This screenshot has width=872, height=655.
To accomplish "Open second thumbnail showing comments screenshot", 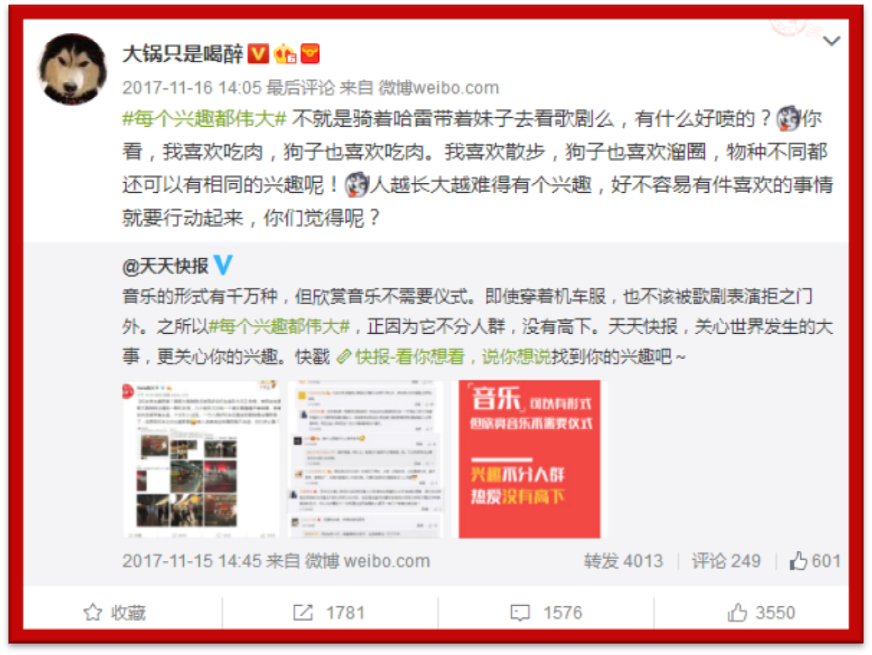I will coord(365,459).
